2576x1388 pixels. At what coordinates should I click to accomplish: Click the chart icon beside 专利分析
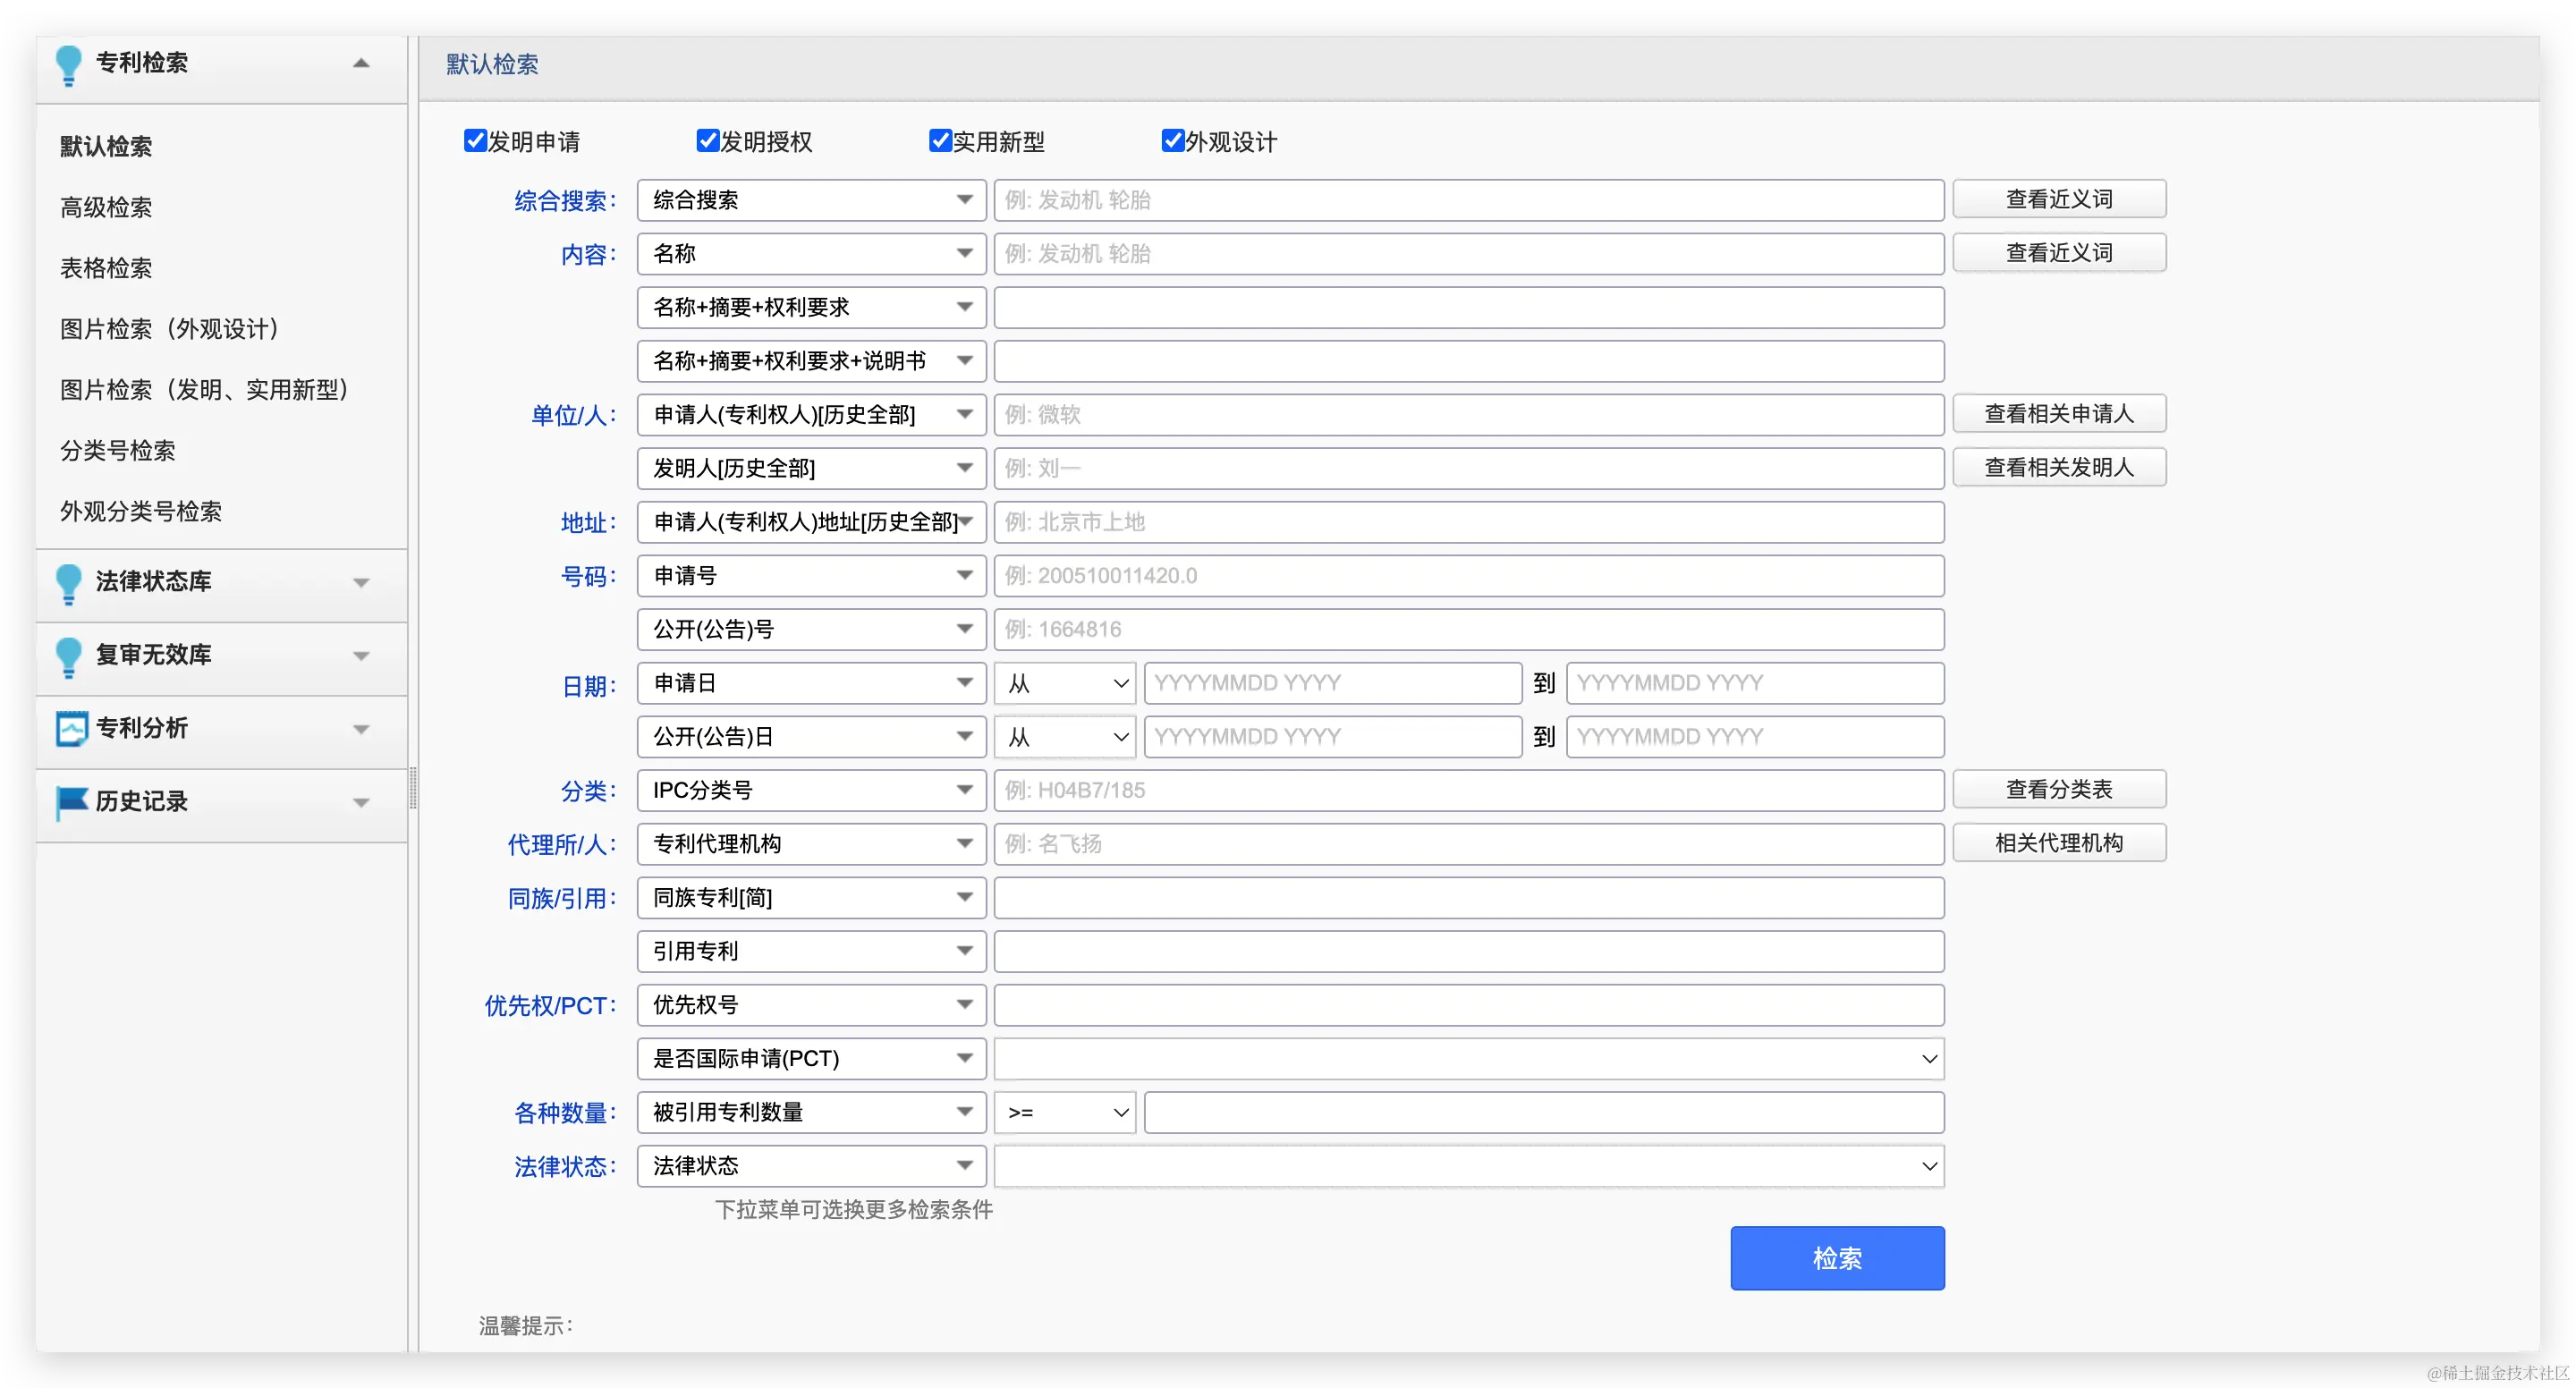[x=71, y=729]
